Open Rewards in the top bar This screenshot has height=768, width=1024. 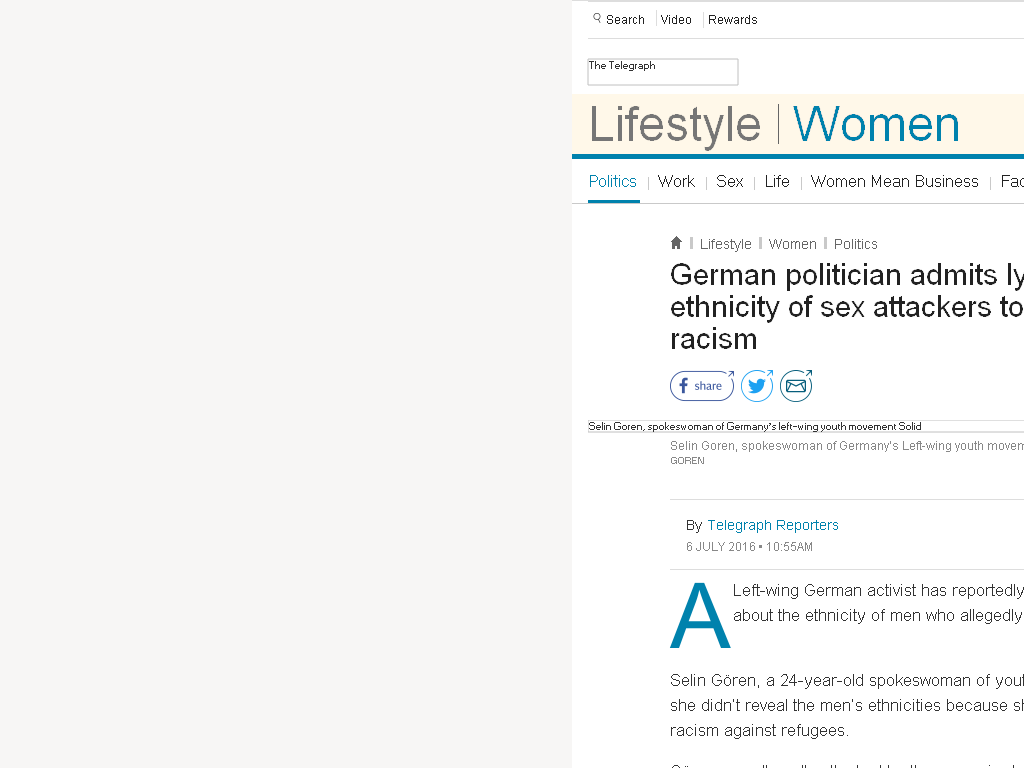pyautogui.click(x=732, y=20)
